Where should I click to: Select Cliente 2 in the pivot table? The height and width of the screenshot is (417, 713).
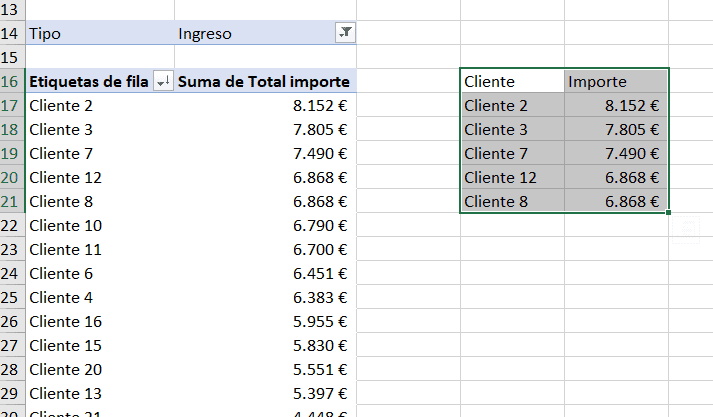[100, 106]
